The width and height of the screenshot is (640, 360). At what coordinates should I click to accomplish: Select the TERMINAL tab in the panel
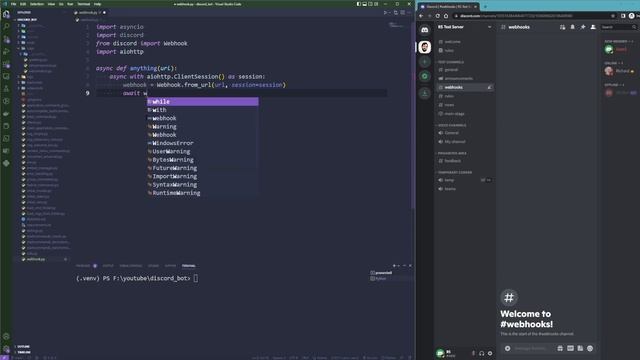[189, 266]
